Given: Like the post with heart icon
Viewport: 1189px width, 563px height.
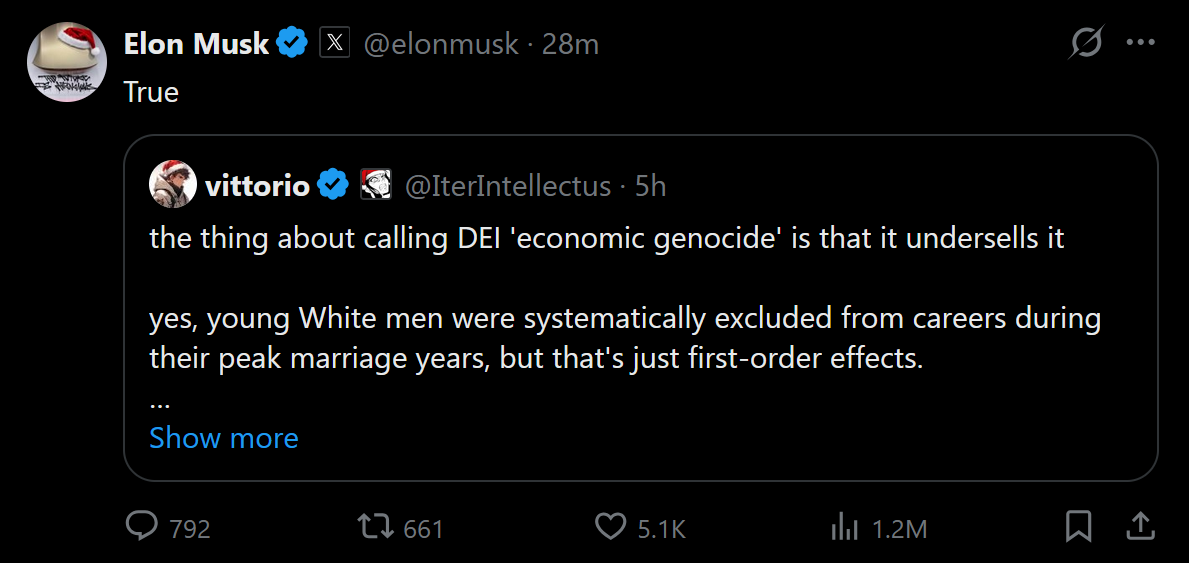Looking at the screenshot, I should [x=610, y=527].
